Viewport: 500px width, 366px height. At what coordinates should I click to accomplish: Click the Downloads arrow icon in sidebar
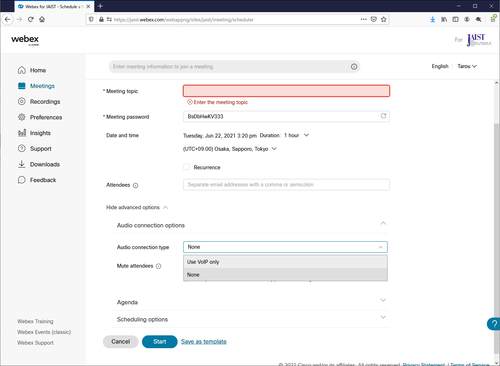[22, 164]
